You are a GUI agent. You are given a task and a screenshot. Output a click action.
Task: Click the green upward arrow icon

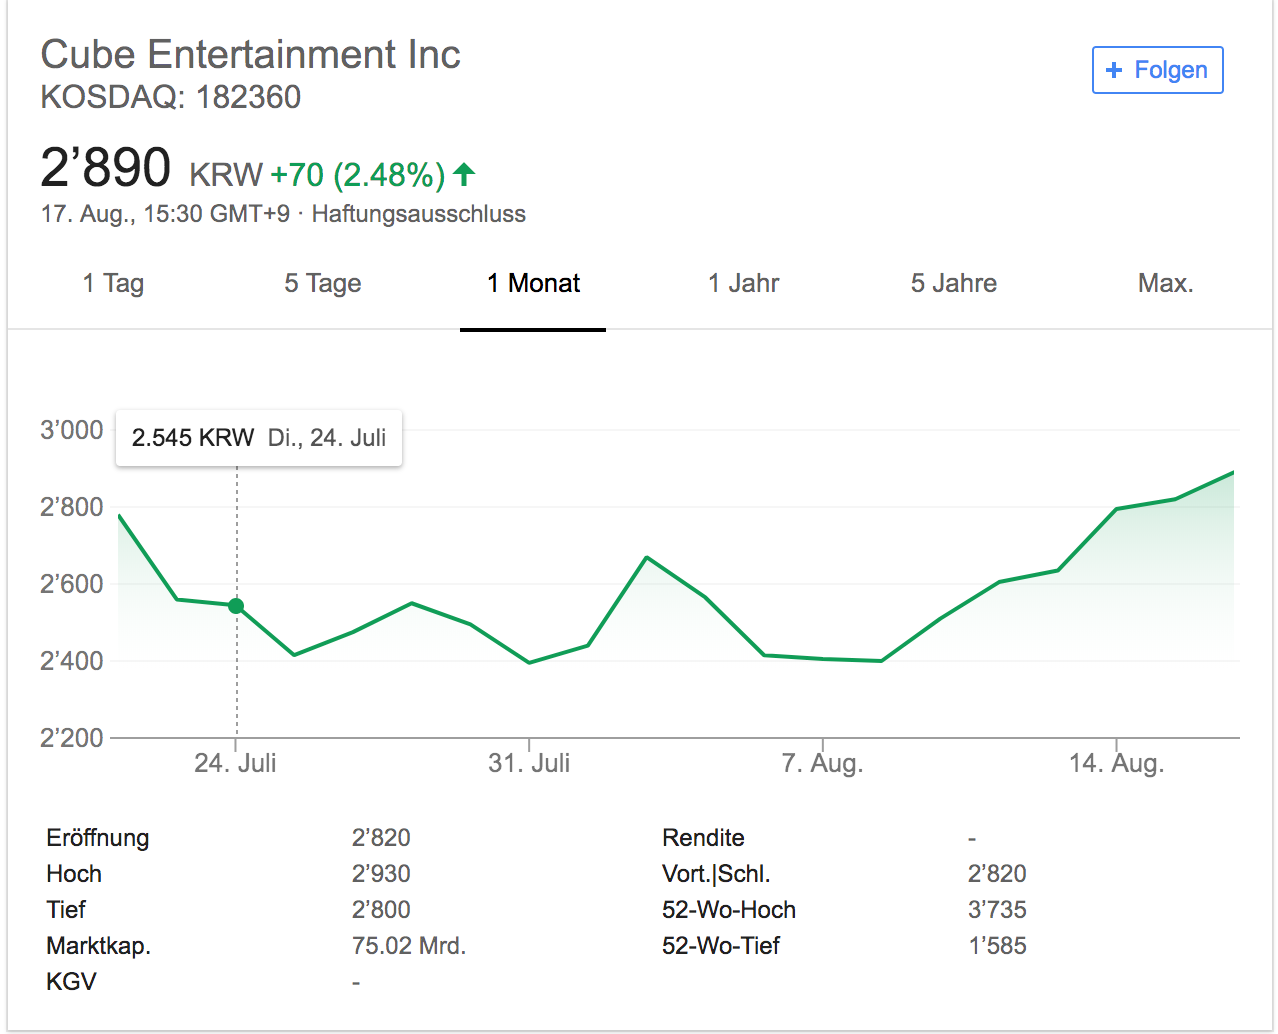[x=464, y=175]
